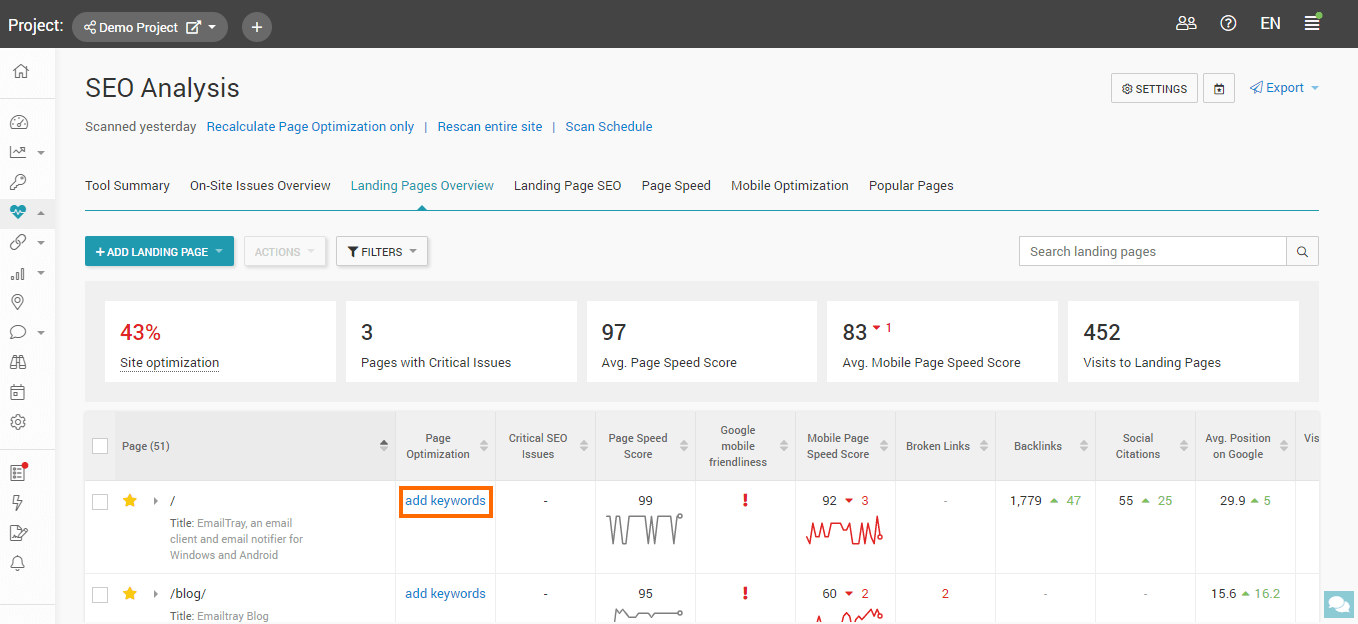Open the keyword key icon in sidebar
Screen dimensions: 1358x624
[x=18, y=182]
